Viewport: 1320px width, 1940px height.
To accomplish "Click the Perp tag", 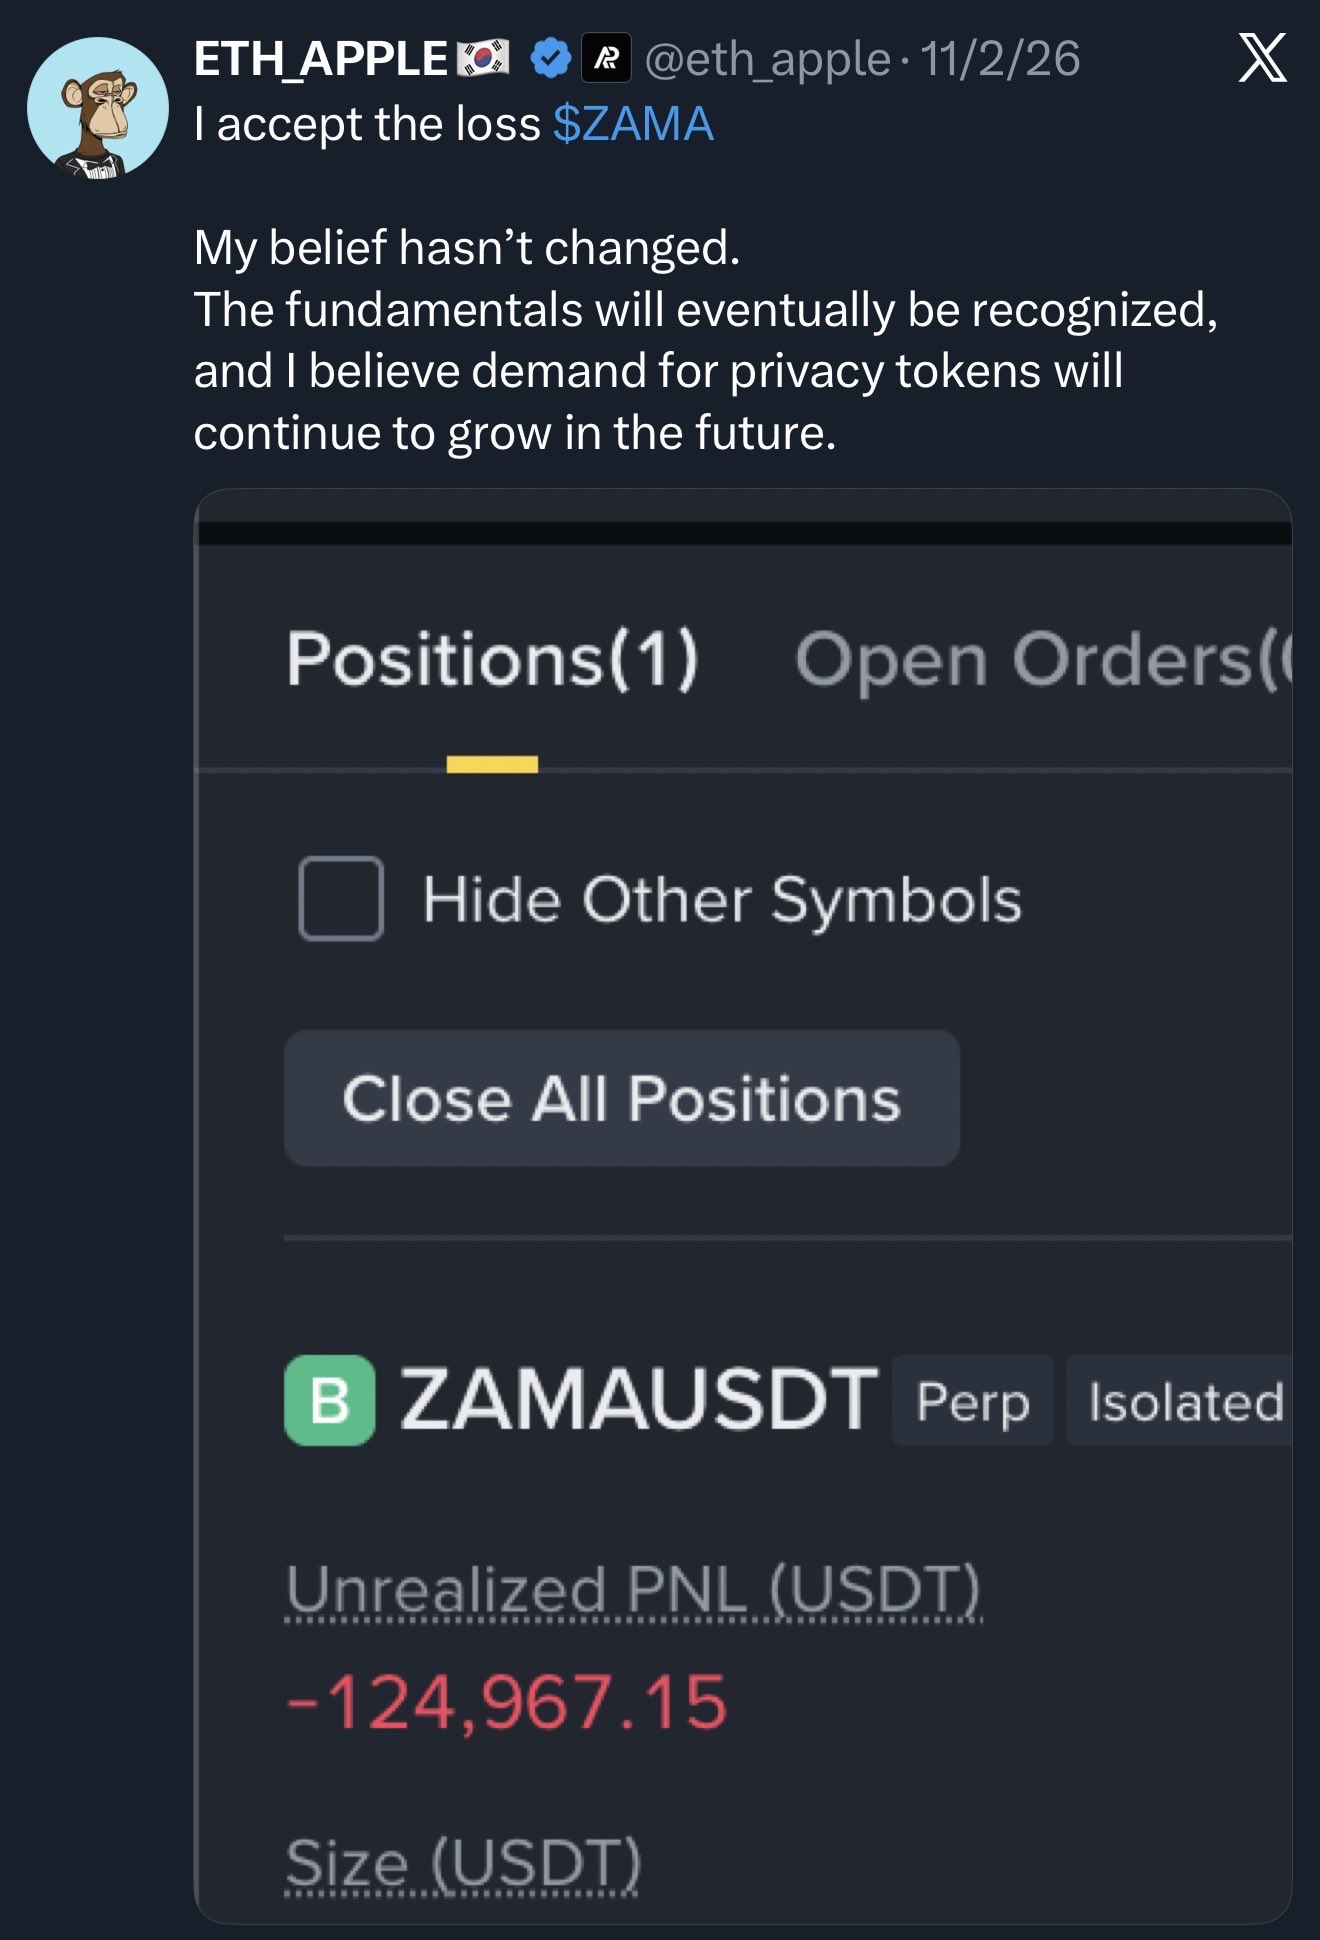I will (972, 1401).
